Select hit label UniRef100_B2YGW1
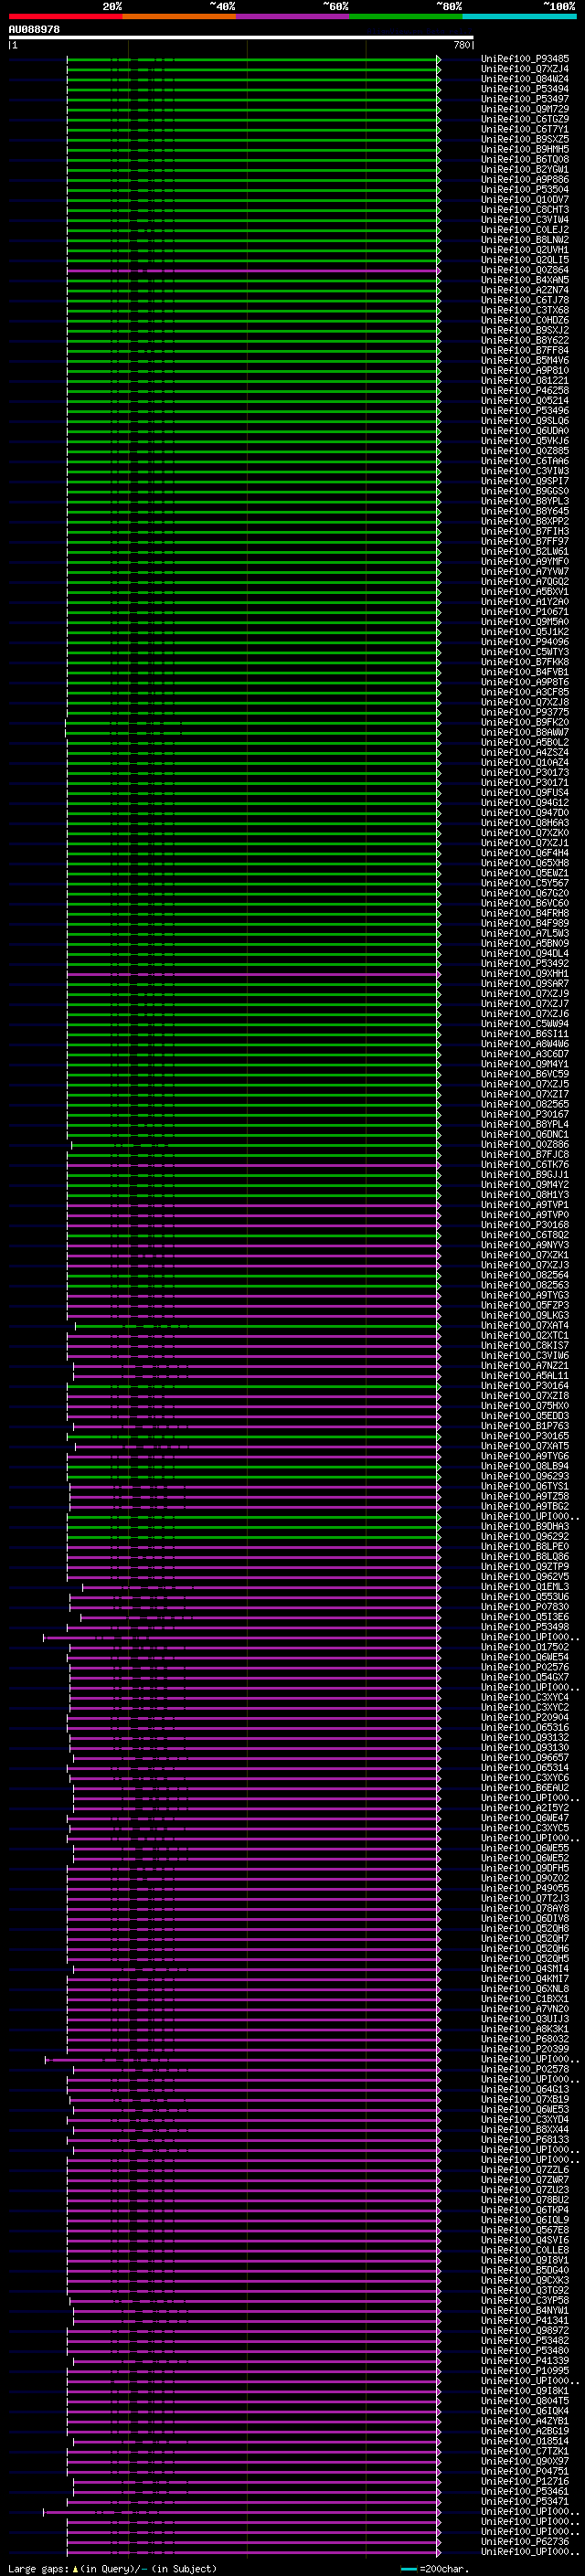585x2576 pixels. (525, 170)
